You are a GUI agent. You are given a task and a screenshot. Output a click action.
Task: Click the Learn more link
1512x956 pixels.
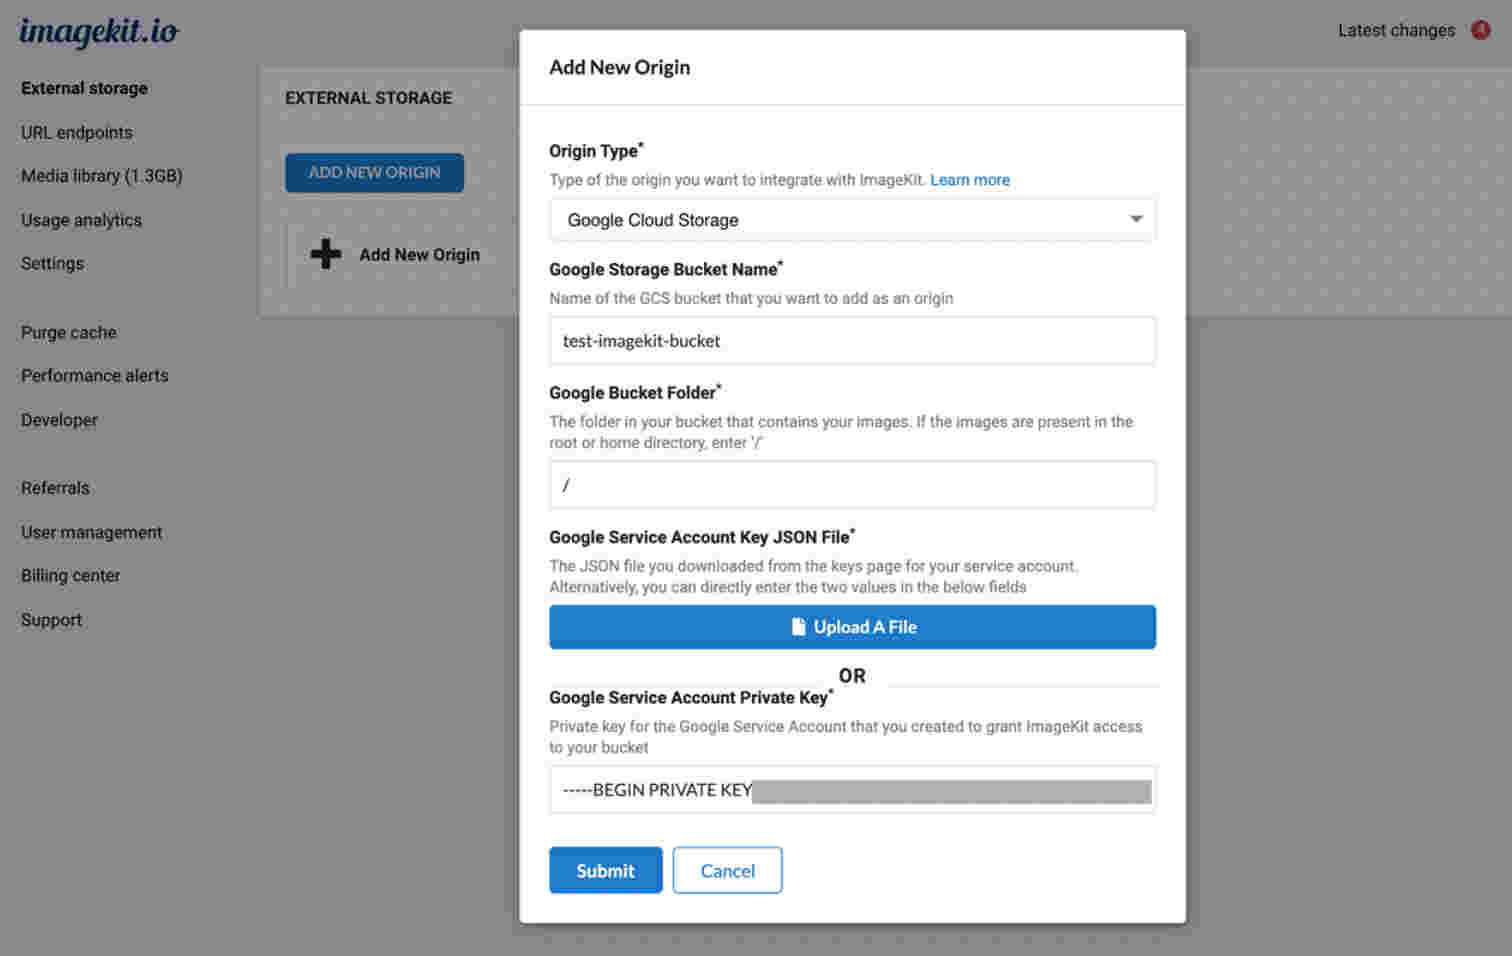pyautogui.click(x=969, y=180)
